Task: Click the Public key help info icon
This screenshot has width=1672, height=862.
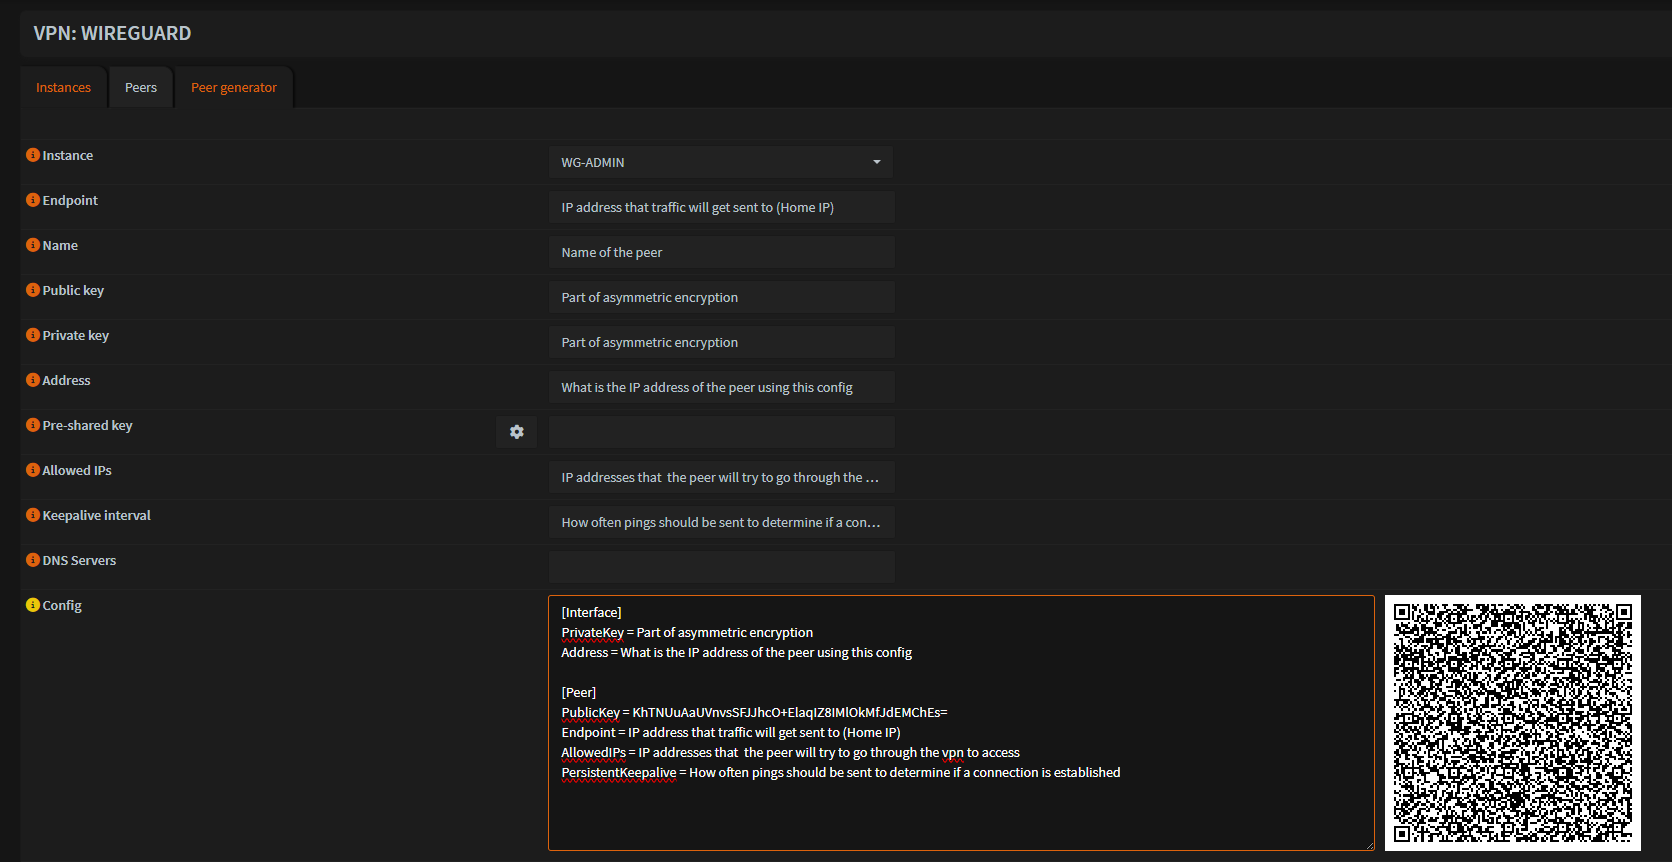Action: point(33,290)
